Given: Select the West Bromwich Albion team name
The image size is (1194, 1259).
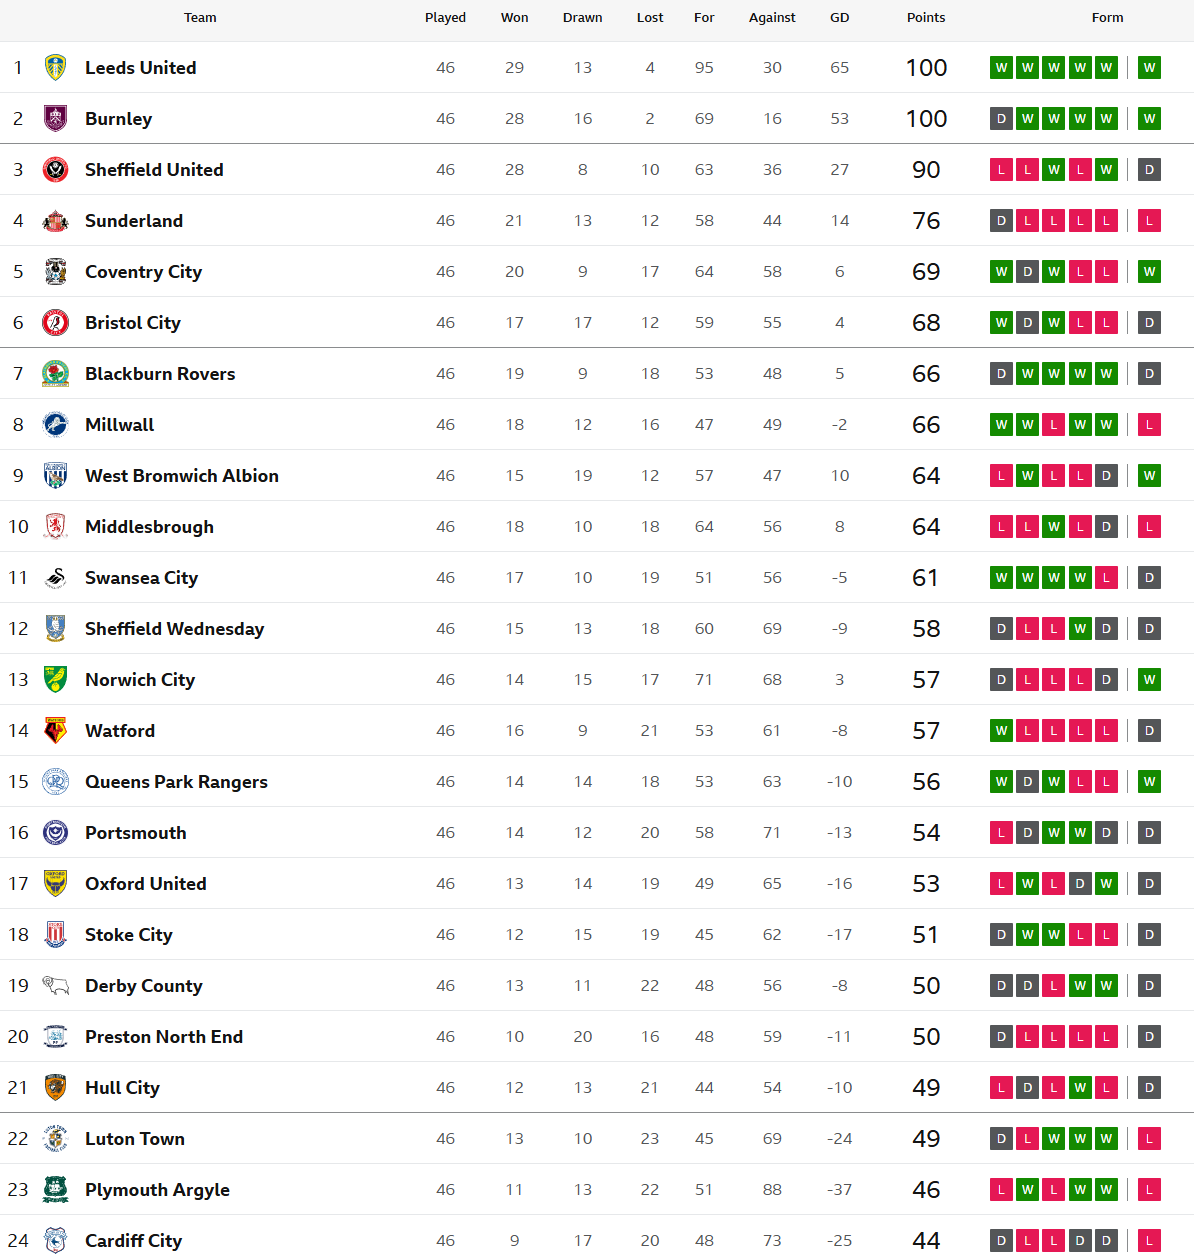Looking at the screenshot, I should [x=182, y=476].
